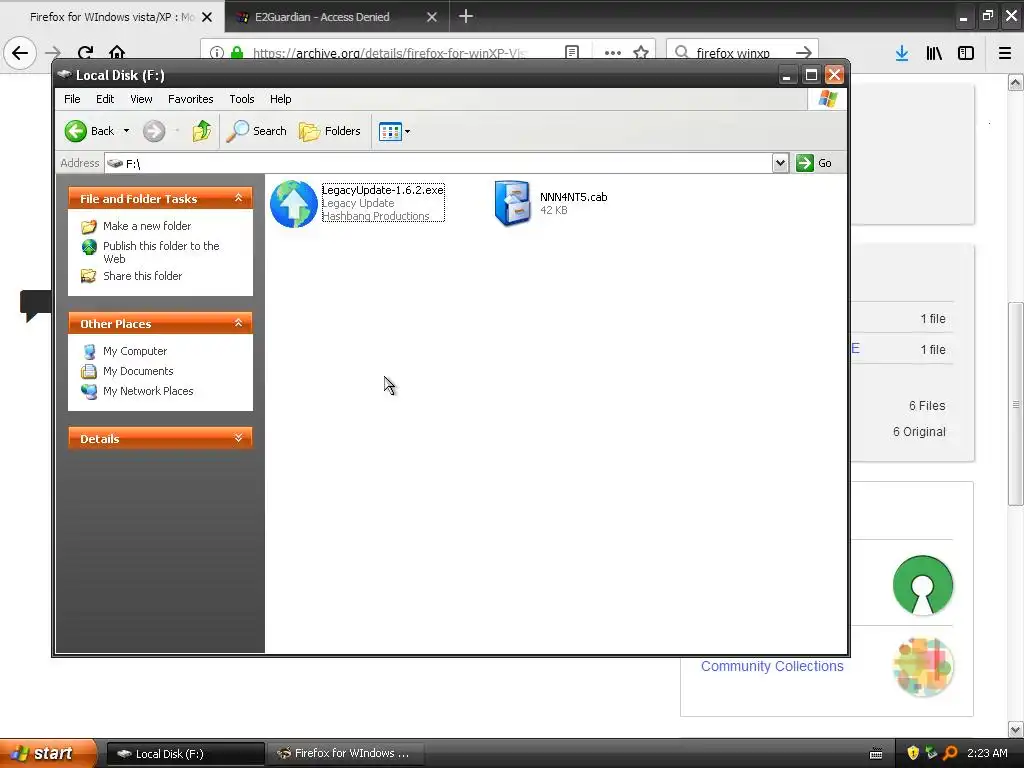Viewport: 1024px width, 768px height.
Task: Click the Firefox page vertical scrollbar
Action: click(x=1016, y=405)
